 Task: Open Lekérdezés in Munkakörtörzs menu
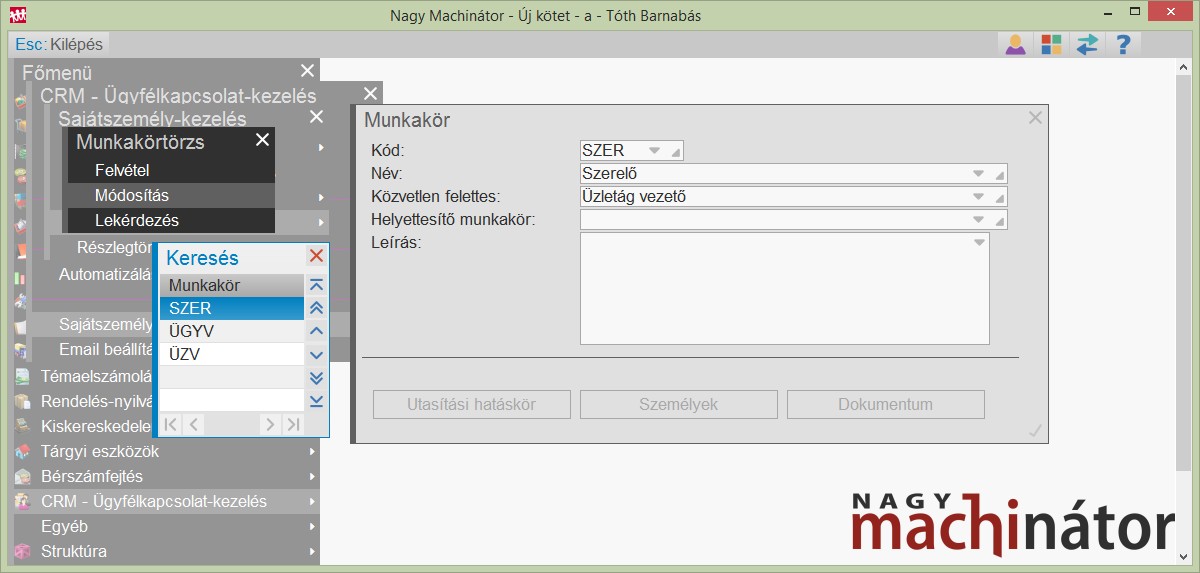pyautogui.click(x=171, y=220)
